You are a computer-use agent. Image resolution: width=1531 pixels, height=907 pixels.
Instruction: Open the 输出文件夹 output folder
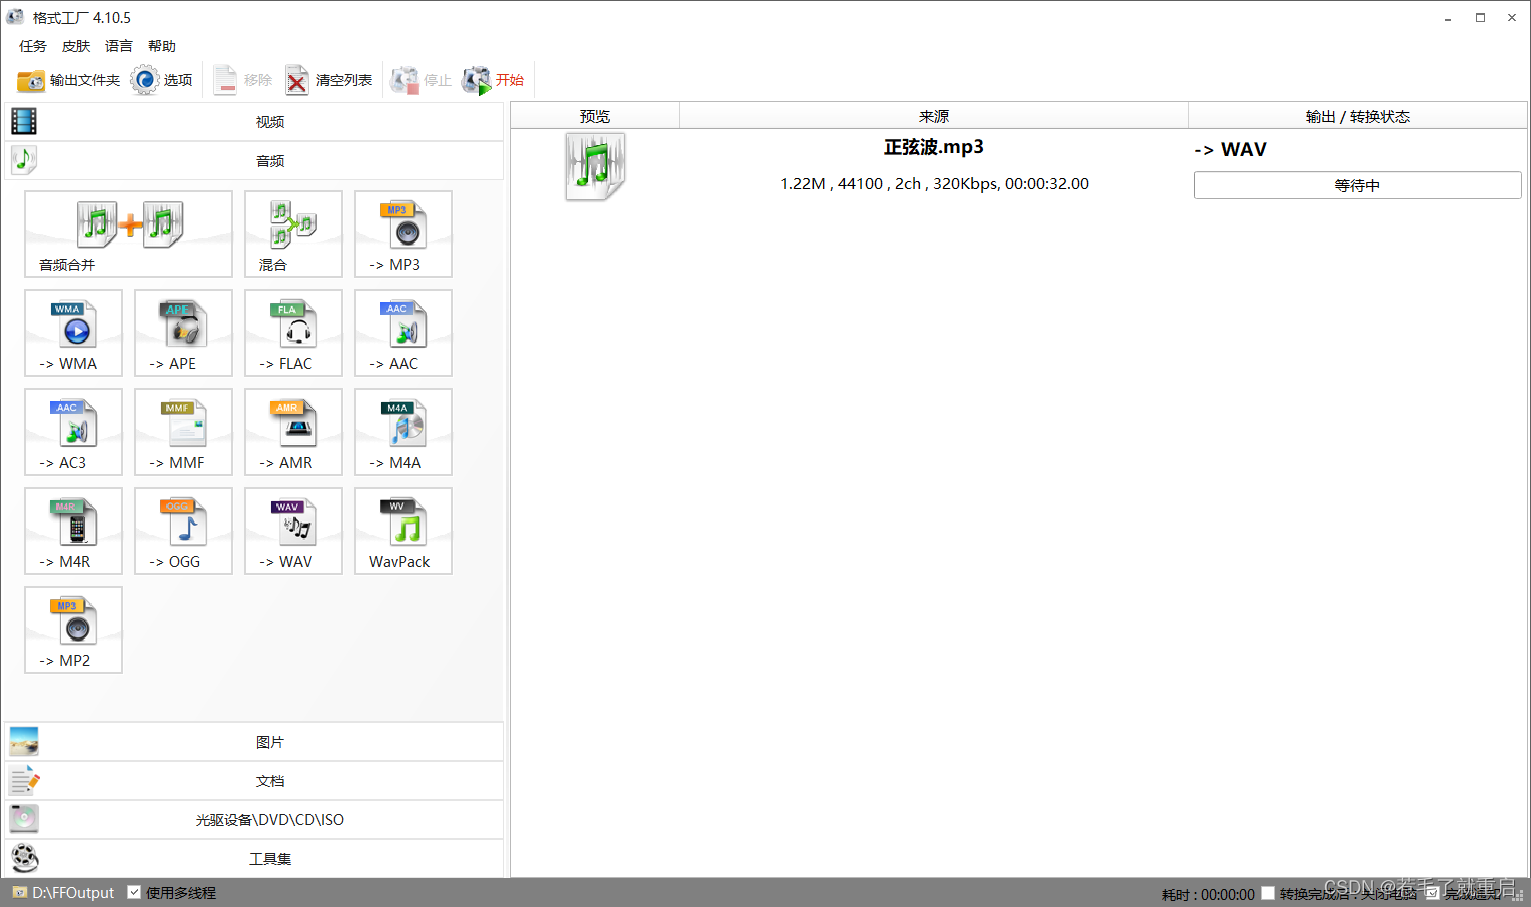(x=68, y=80)
